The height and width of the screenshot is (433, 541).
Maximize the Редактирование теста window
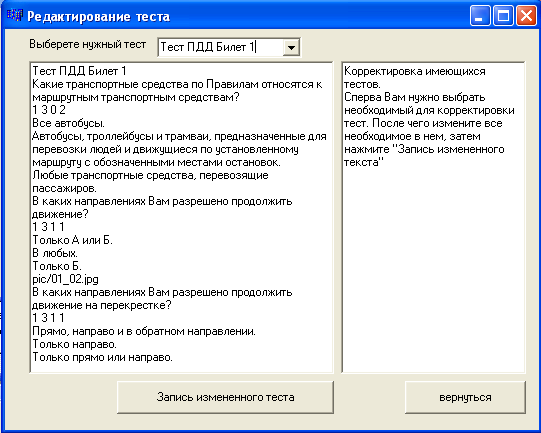click(x=503, y=16)
